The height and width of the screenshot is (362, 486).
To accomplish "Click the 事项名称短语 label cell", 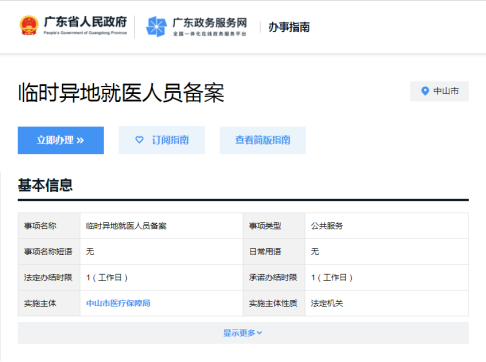I will tap(49, 251).
